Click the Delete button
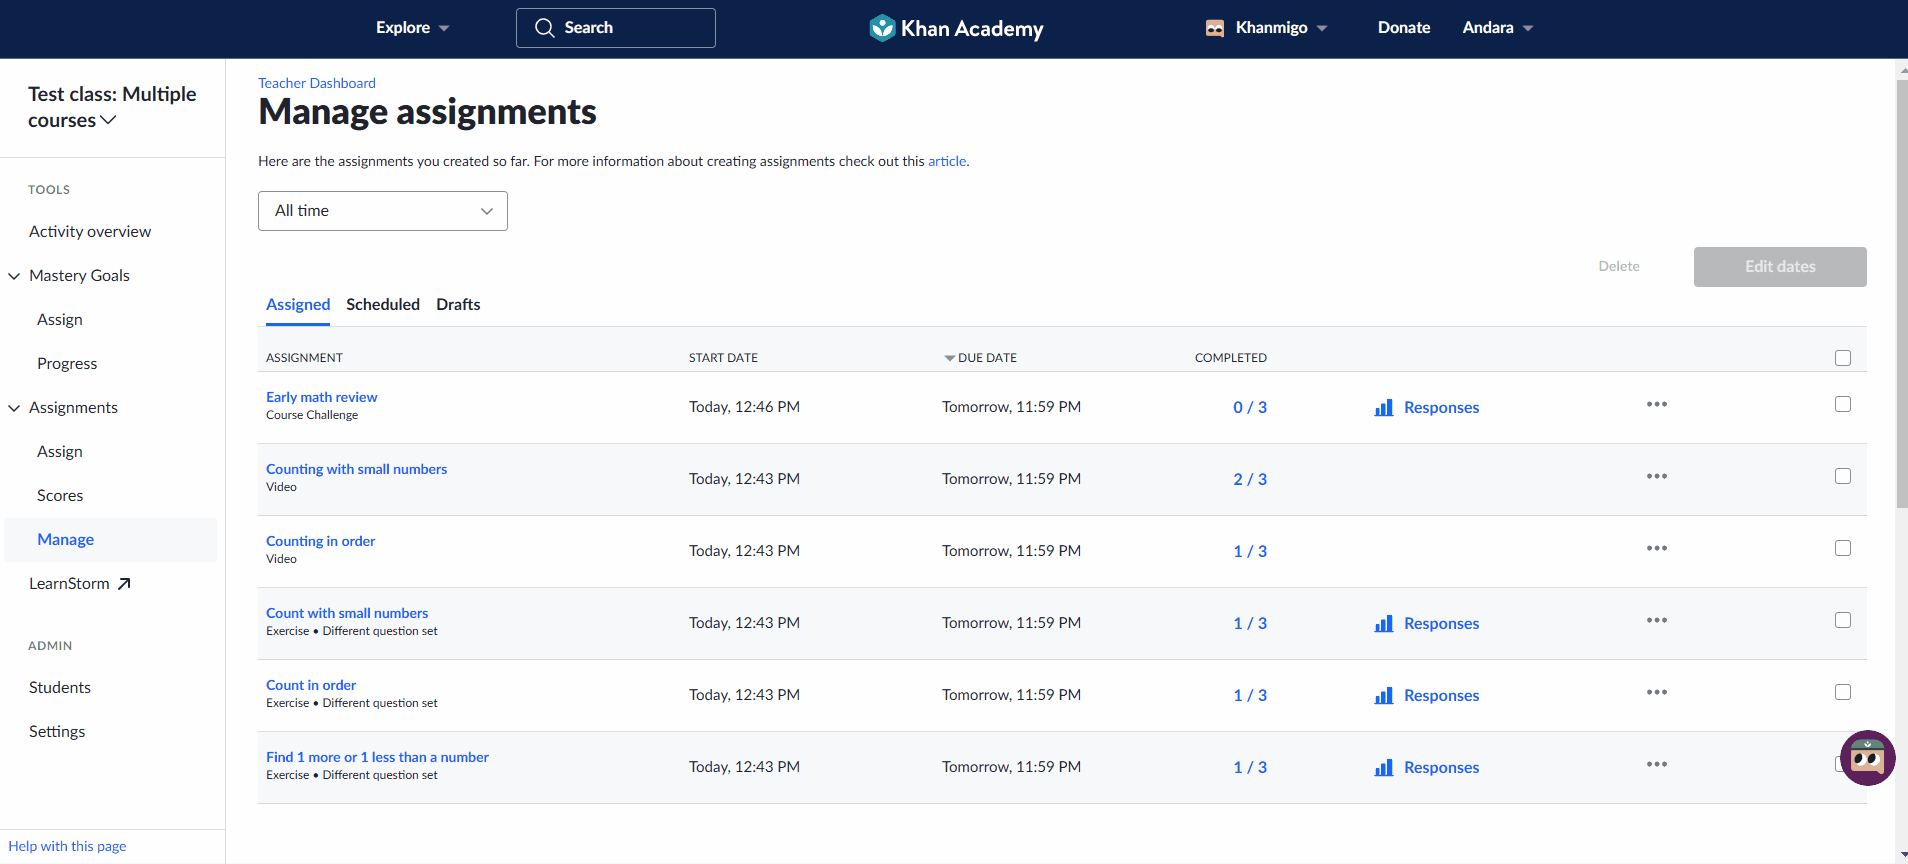The image size is (1908, 864). 1619,267
